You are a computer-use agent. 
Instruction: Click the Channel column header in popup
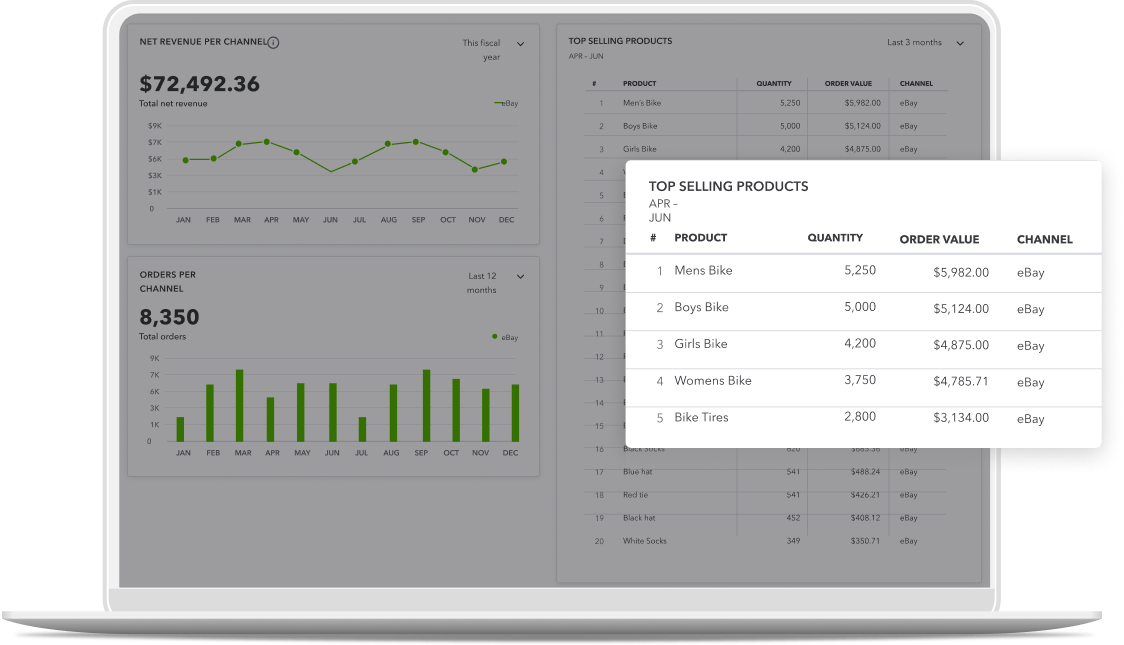[1044, 240]
